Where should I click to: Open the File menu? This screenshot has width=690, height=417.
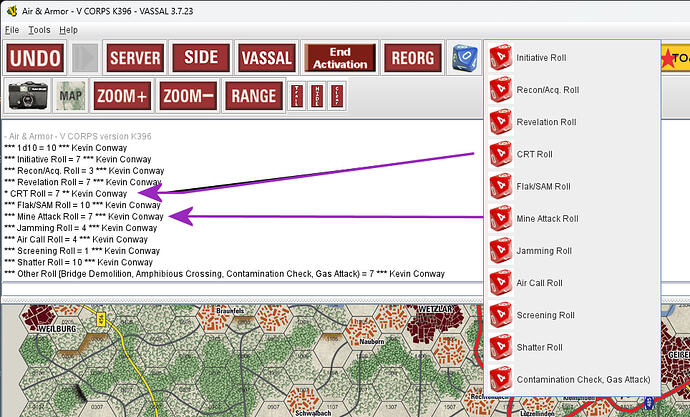click(12, 30)
